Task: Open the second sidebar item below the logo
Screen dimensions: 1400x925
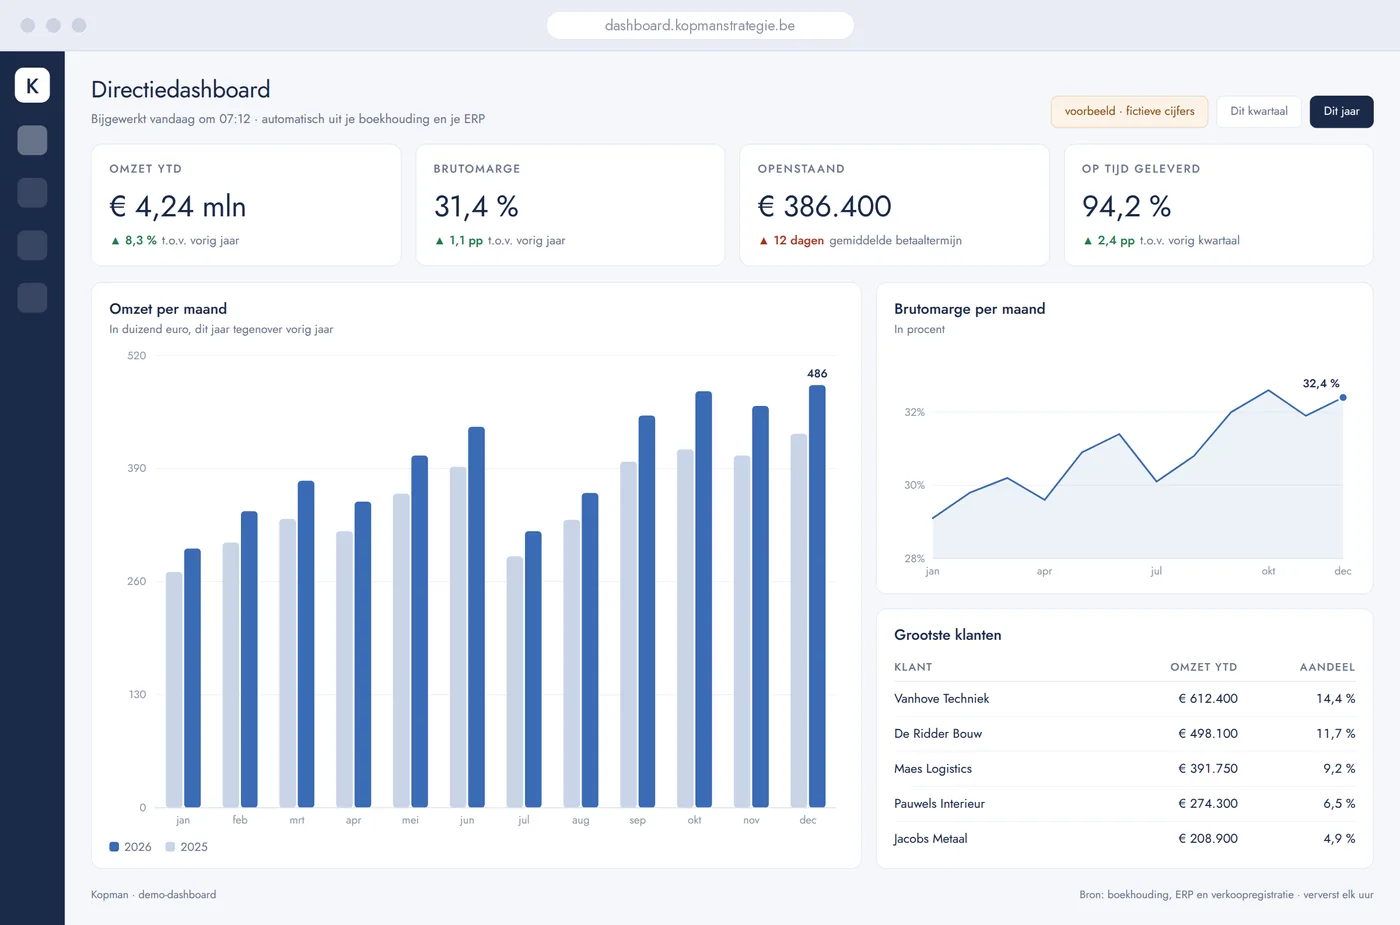Action: (x=32, y=193)
